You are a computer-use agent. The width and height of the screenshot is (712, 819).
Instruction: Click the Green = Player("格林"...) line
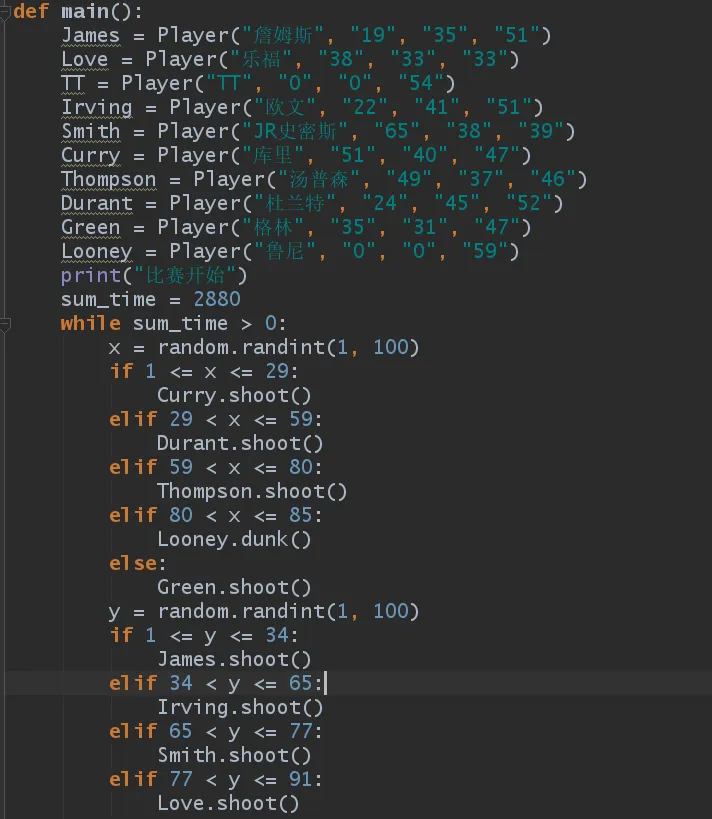coord(296,228)
